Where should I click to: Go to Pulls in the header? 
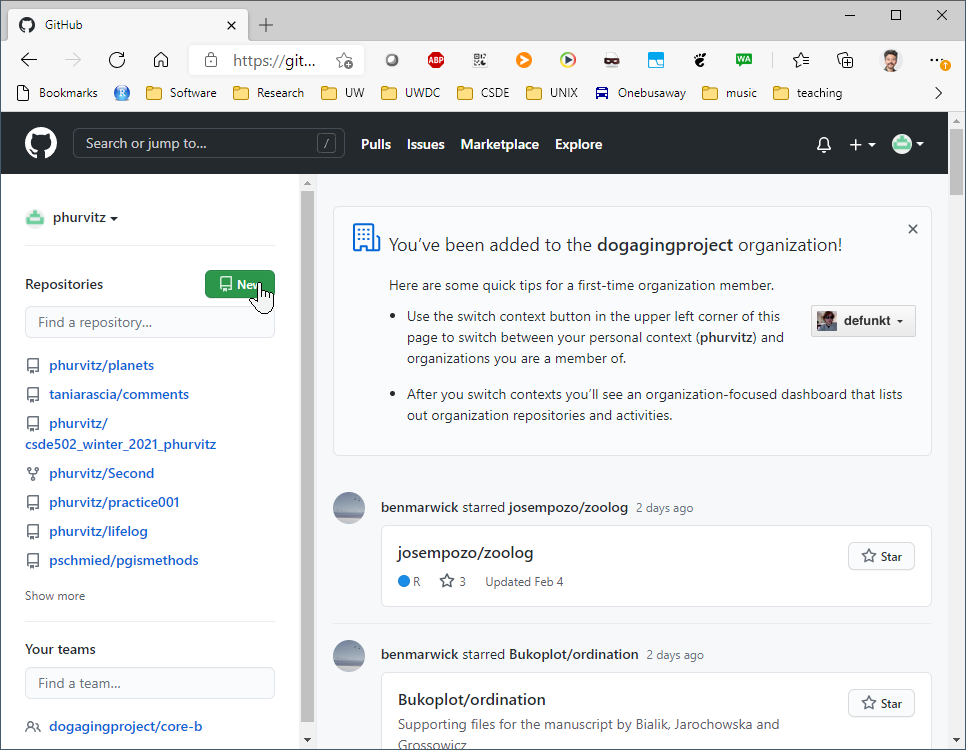tap(376, 144)
